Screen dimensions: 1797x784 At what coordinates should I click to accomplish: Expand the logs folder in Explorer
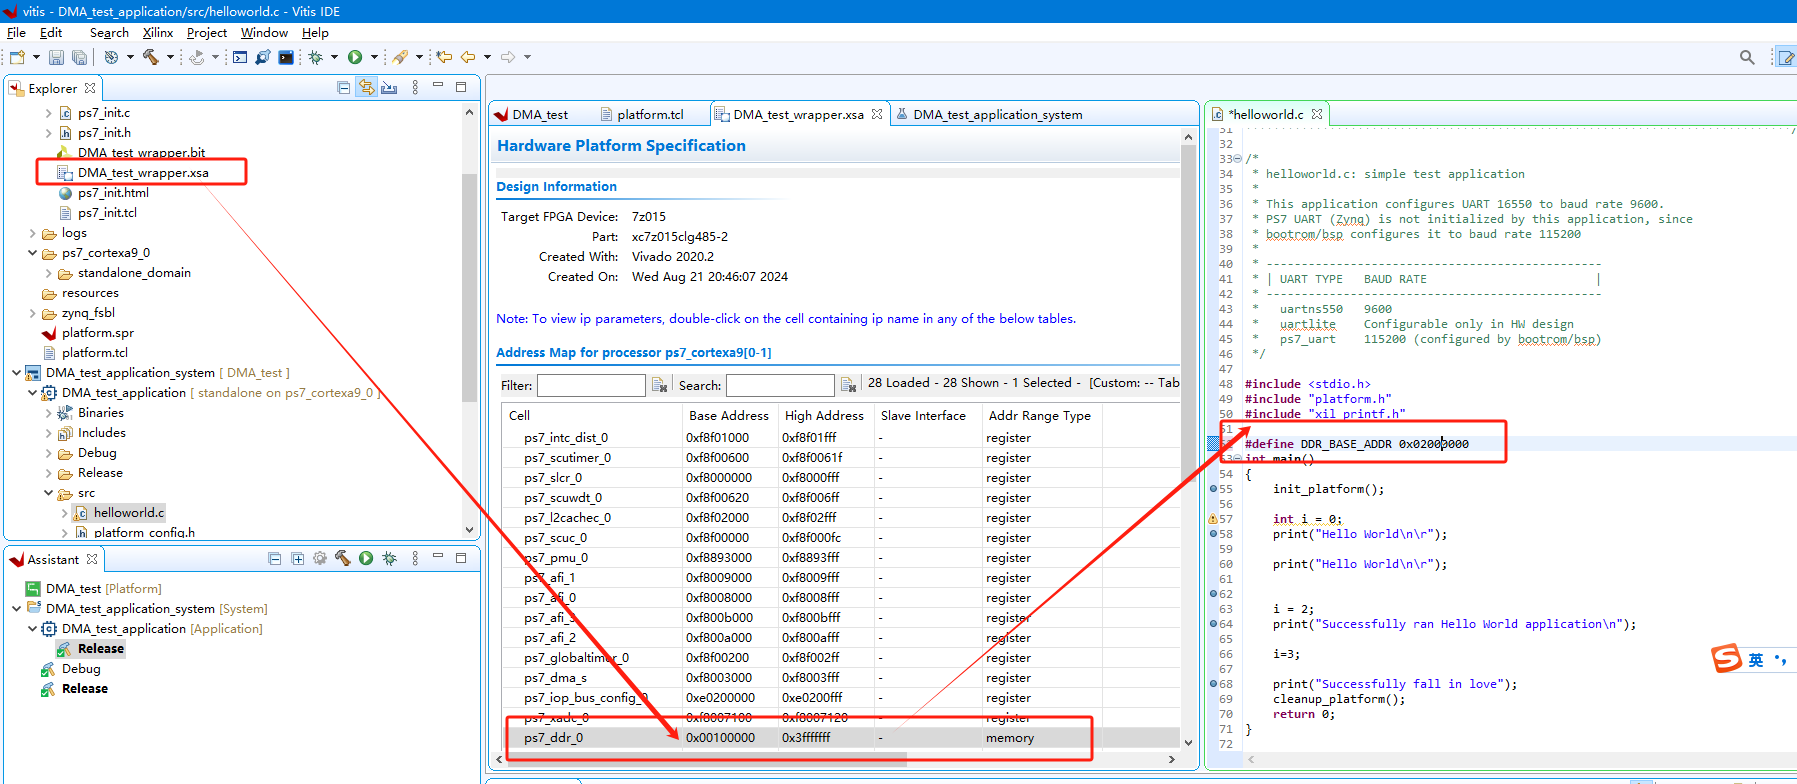(x=33, y=233)
